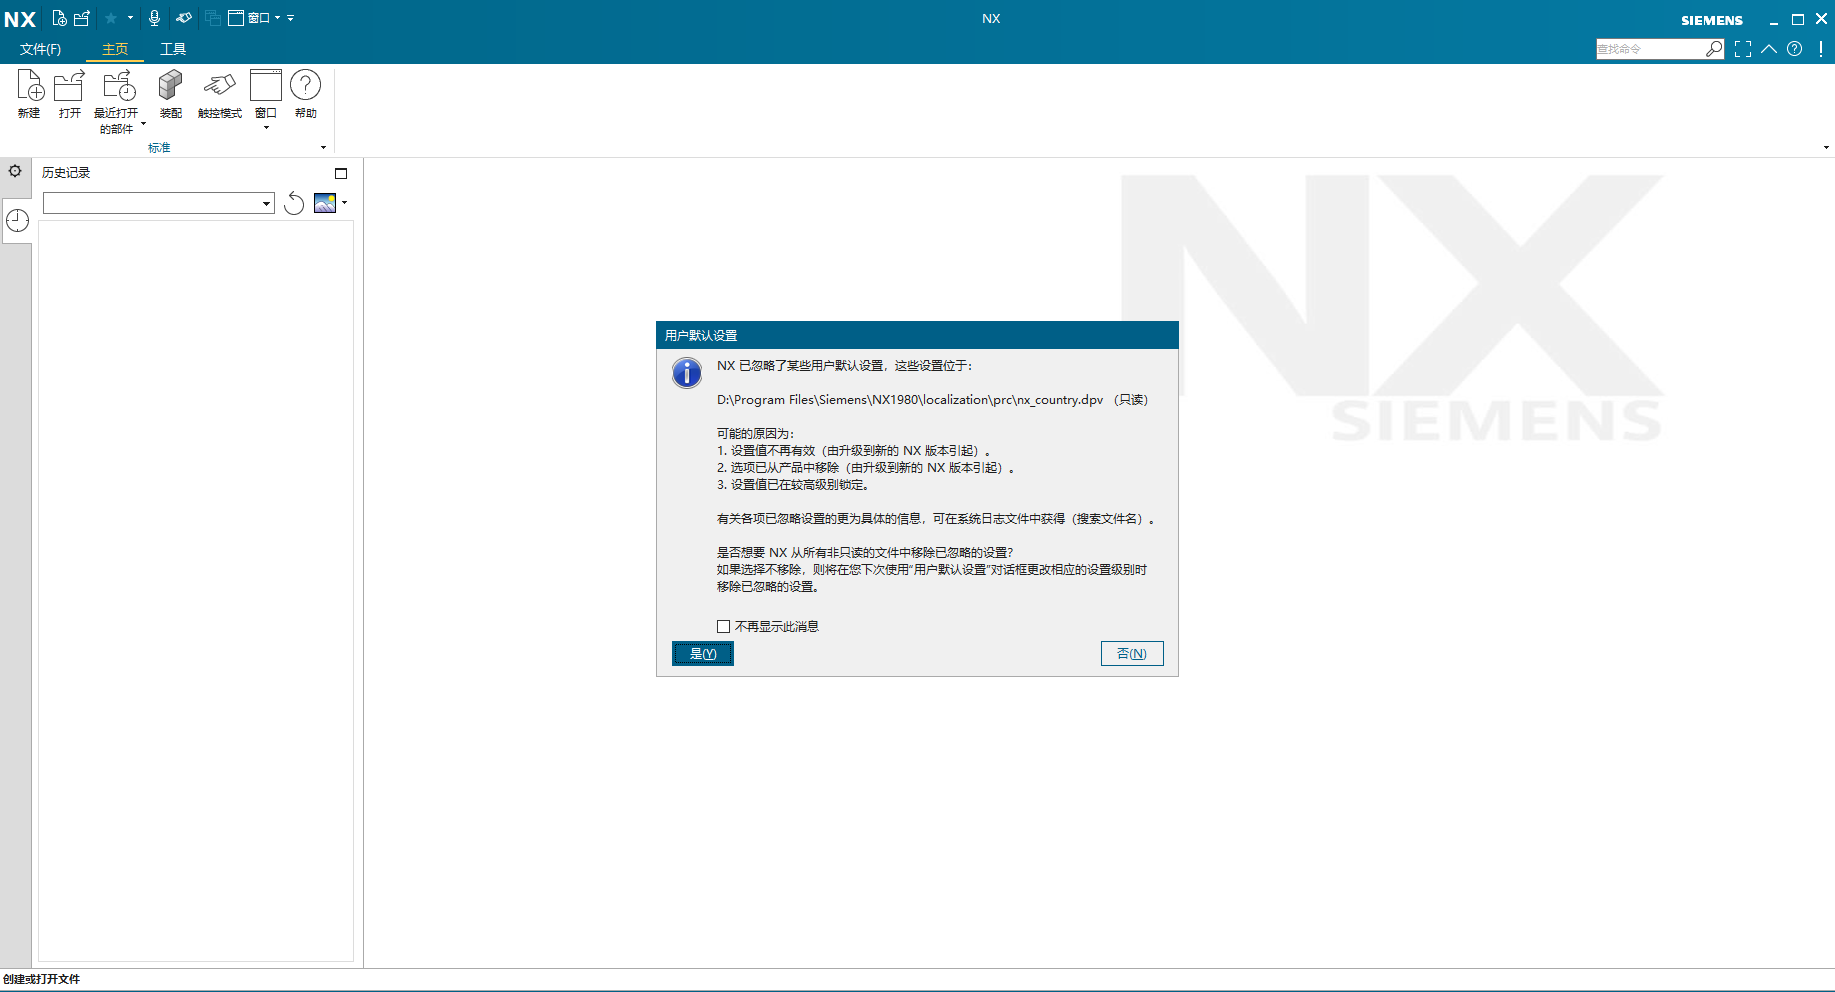The width and height of the screenshot is (1835, 992).
Task: Open the Roles gear icon in the sidebar
Action: pos(16,171)
